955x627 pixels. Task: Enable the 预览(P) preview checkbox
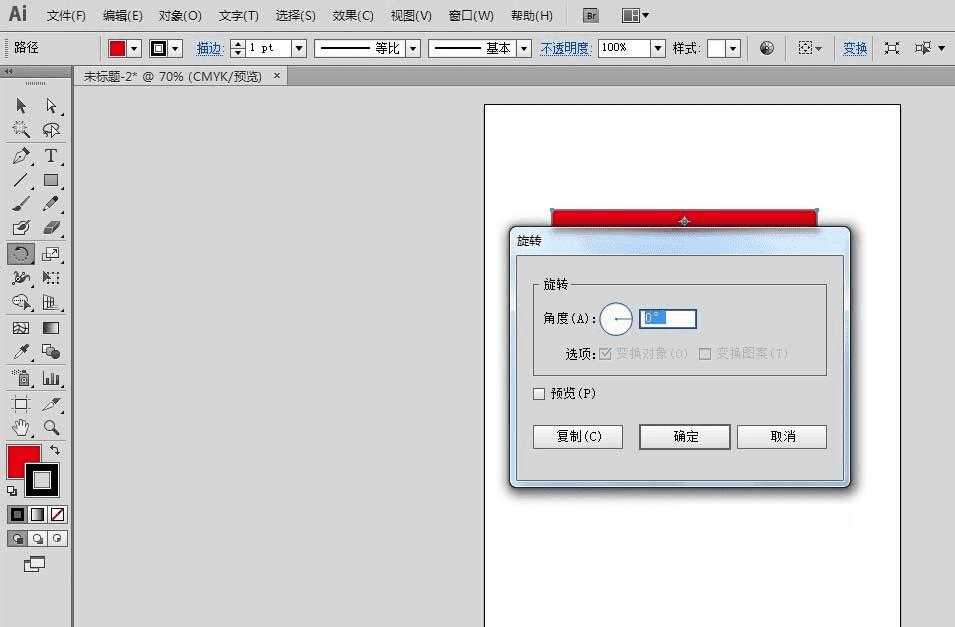(x=539, y=394)
